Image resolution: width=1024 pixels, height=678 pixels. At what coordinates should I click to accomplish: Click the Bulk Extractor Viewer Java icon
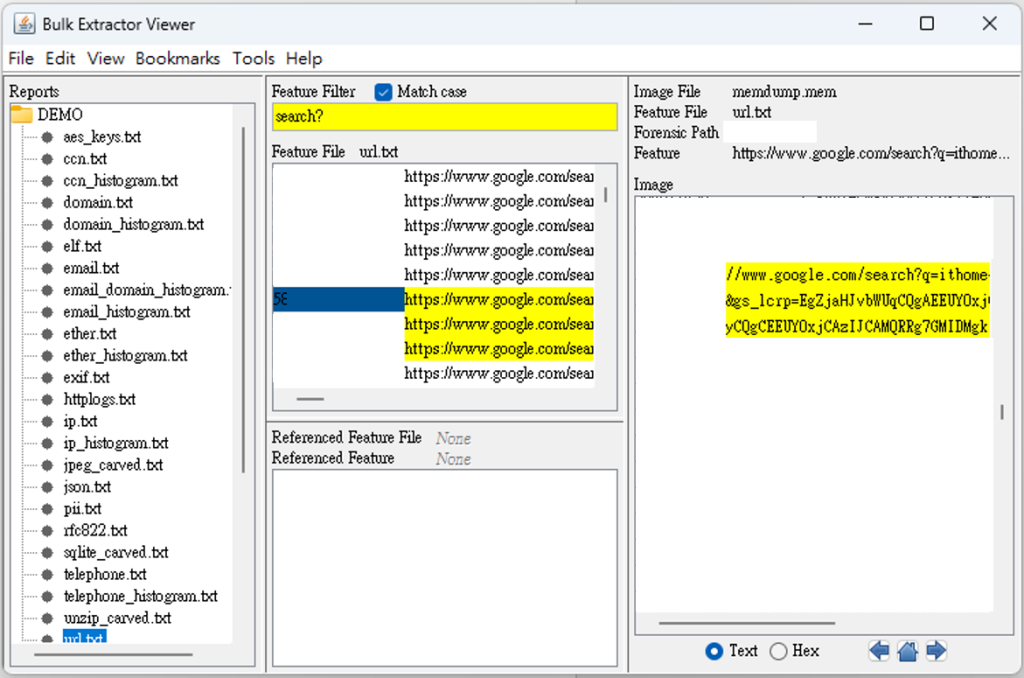(24, 24)
